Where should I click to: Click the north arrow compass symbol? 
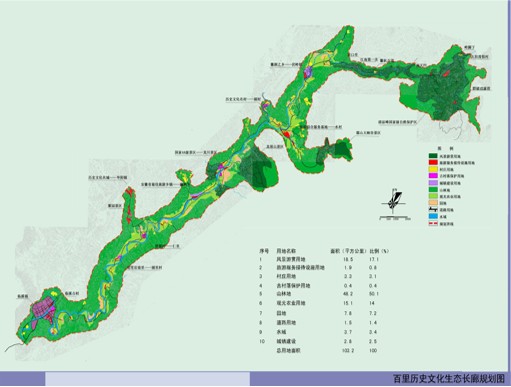pyautogui.click(x=394, y=202)
